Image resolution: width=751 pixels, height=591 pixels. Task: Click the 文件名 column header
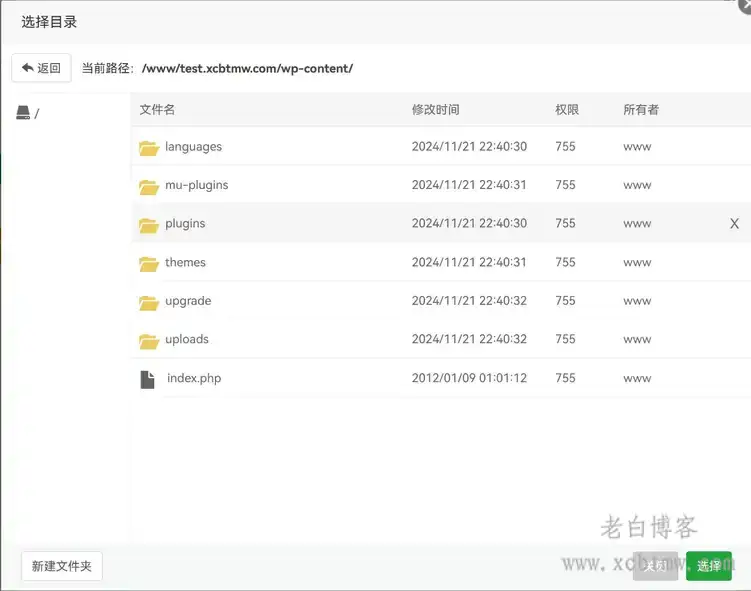coord(157,110)
